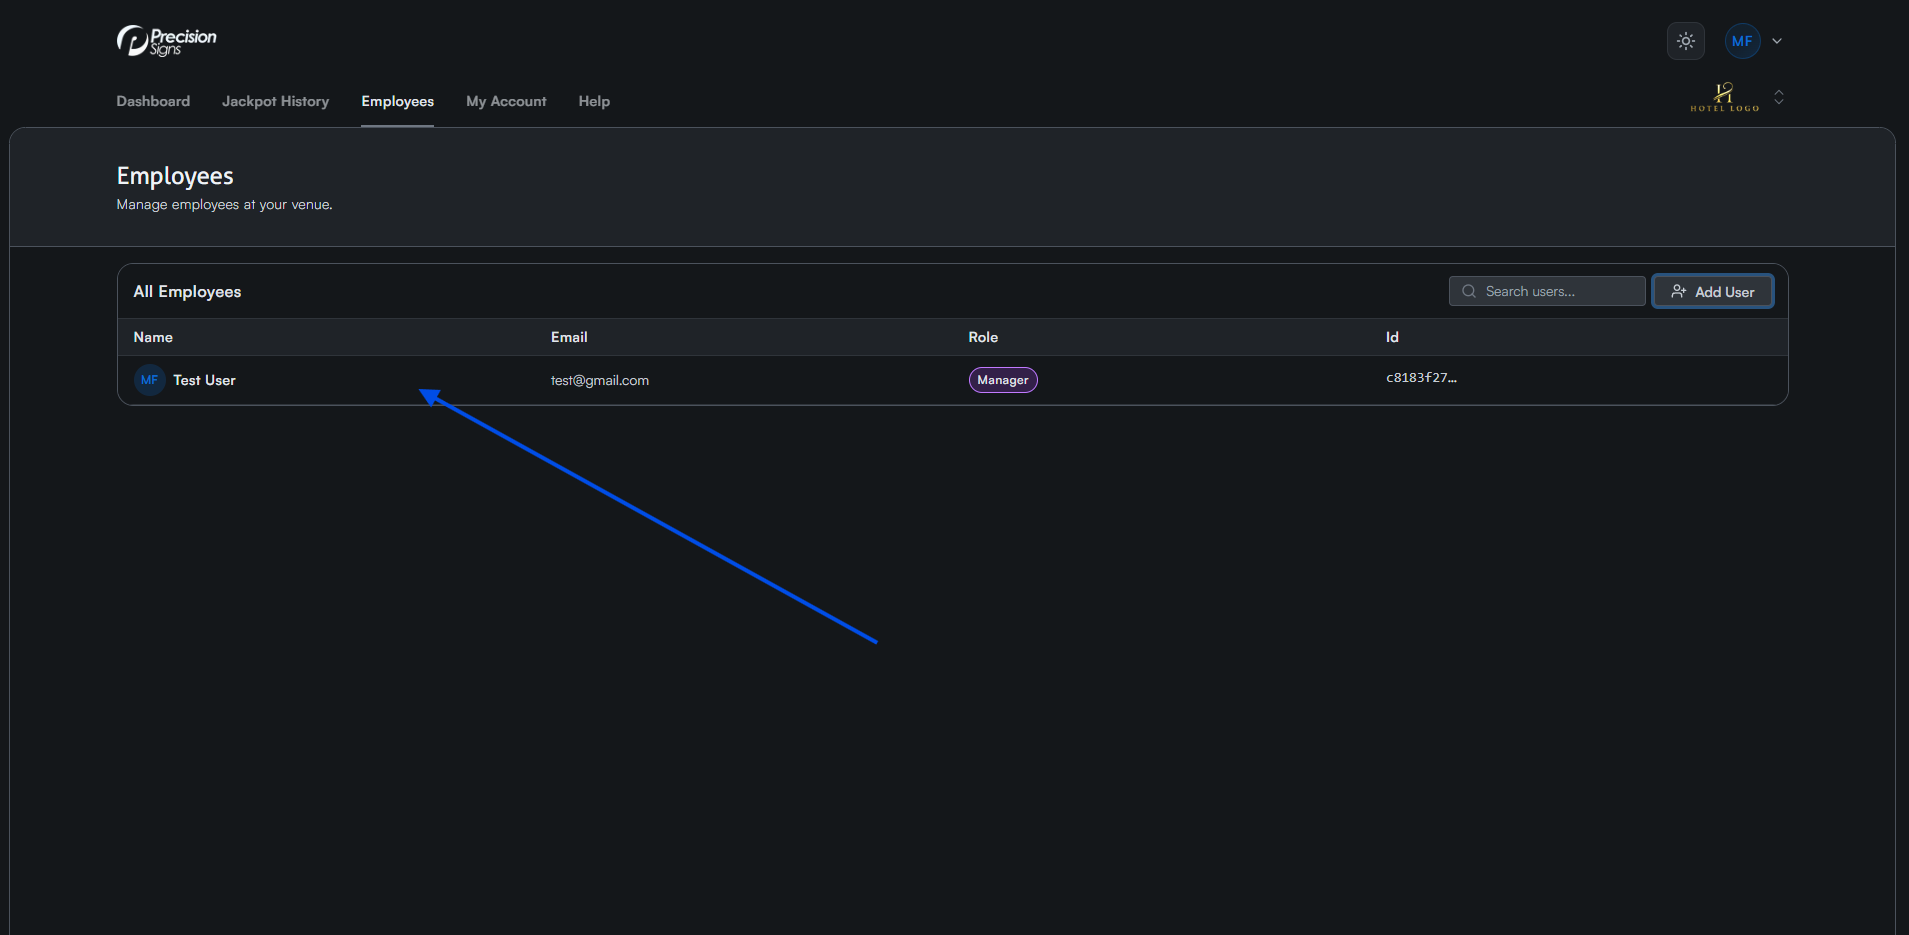Open the Help tab
The height and width of the screenshot is (935, 1909).
[x=594, y=101]
